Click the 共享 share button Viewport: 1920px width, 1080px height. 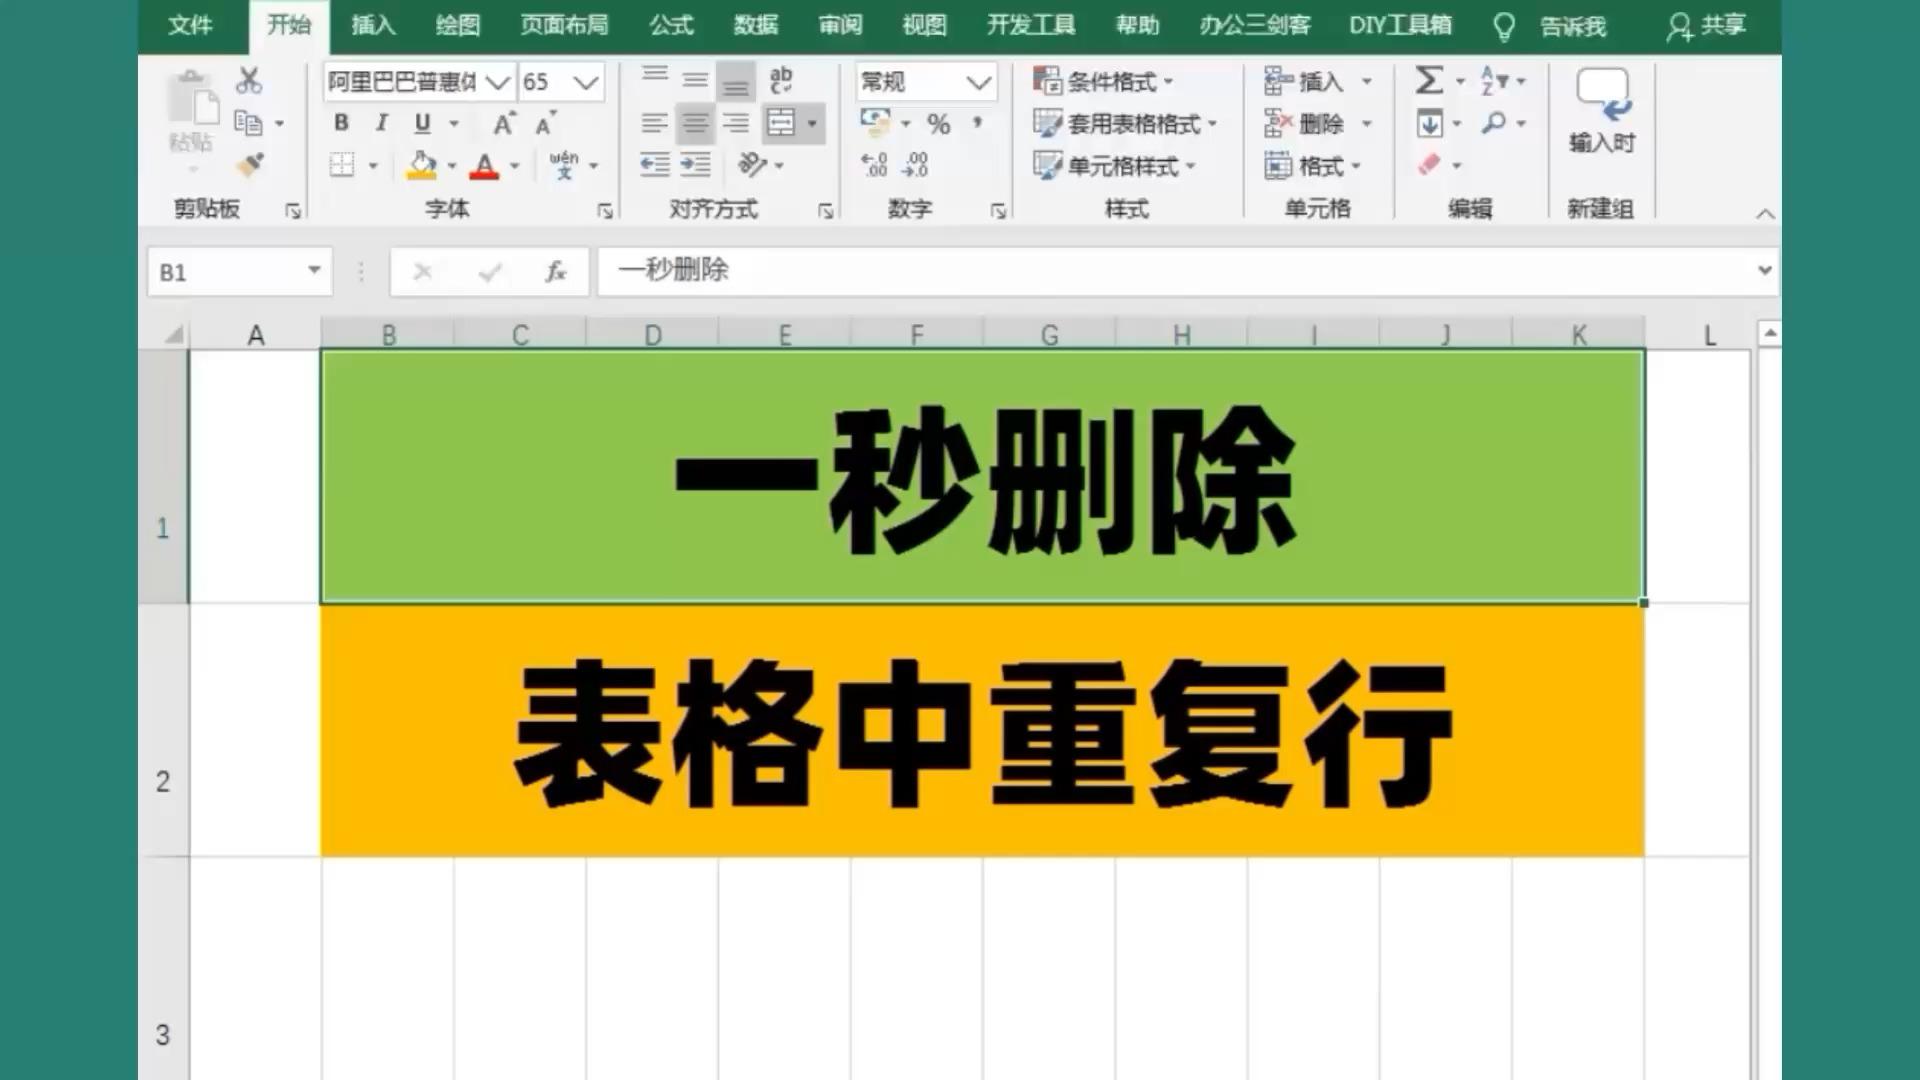(1706, 26)
